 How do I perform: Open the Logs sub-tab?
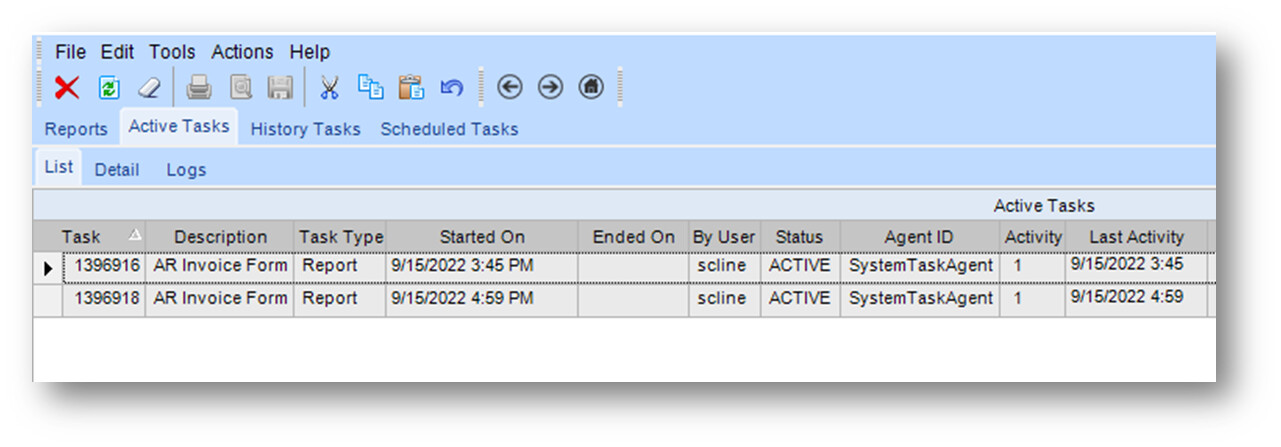click(186, 170)
